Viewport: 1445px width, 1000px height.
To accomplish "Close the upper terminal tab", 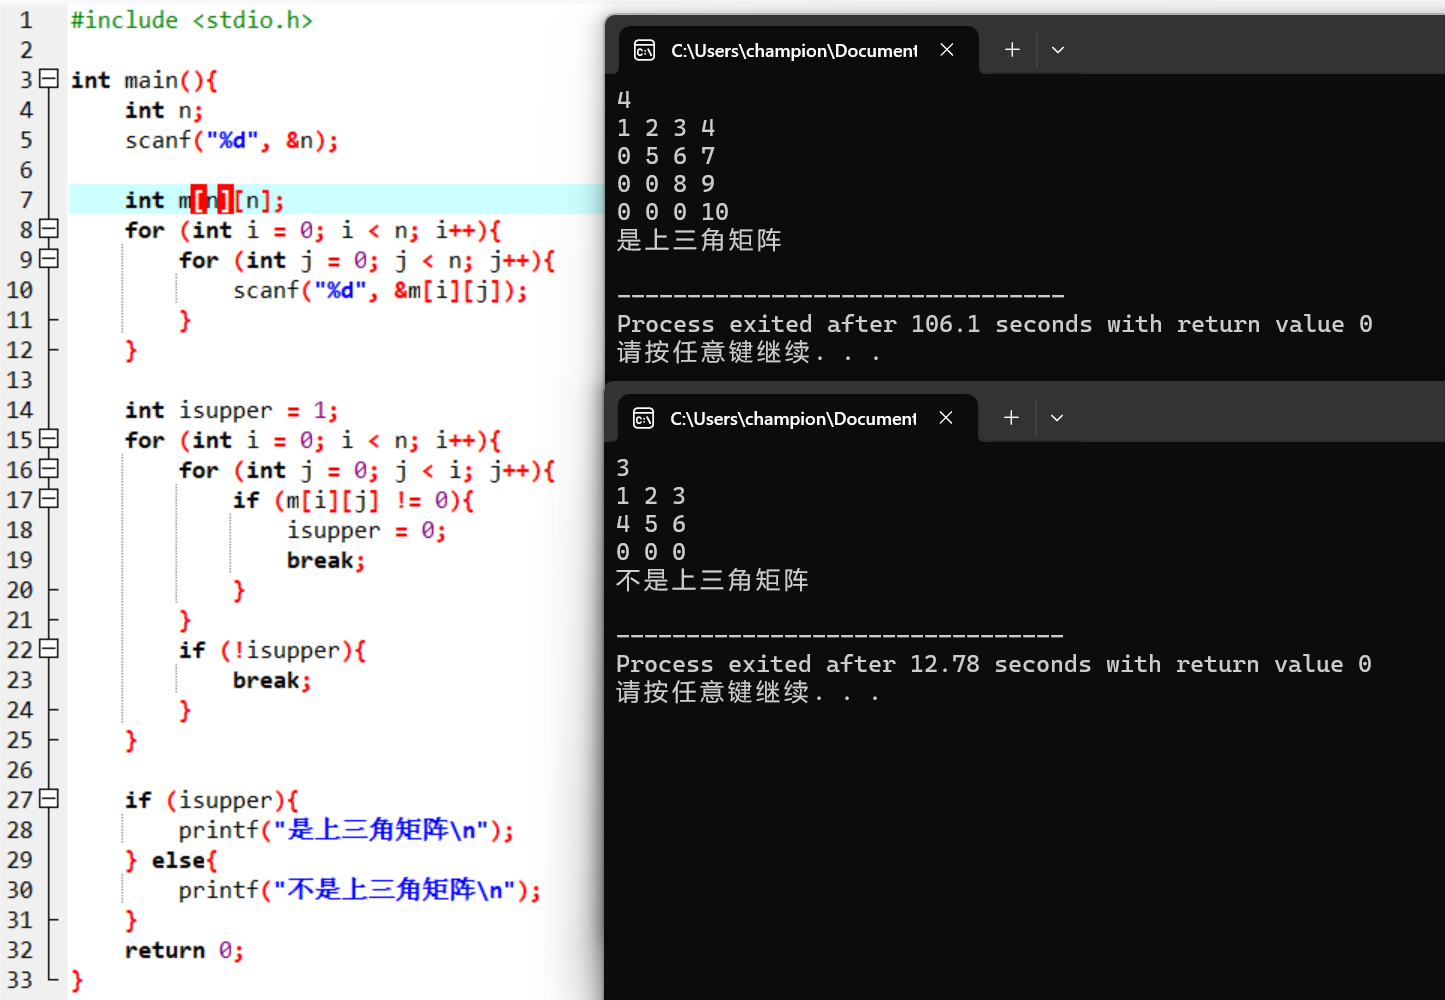I will click(x=947, y=50).
